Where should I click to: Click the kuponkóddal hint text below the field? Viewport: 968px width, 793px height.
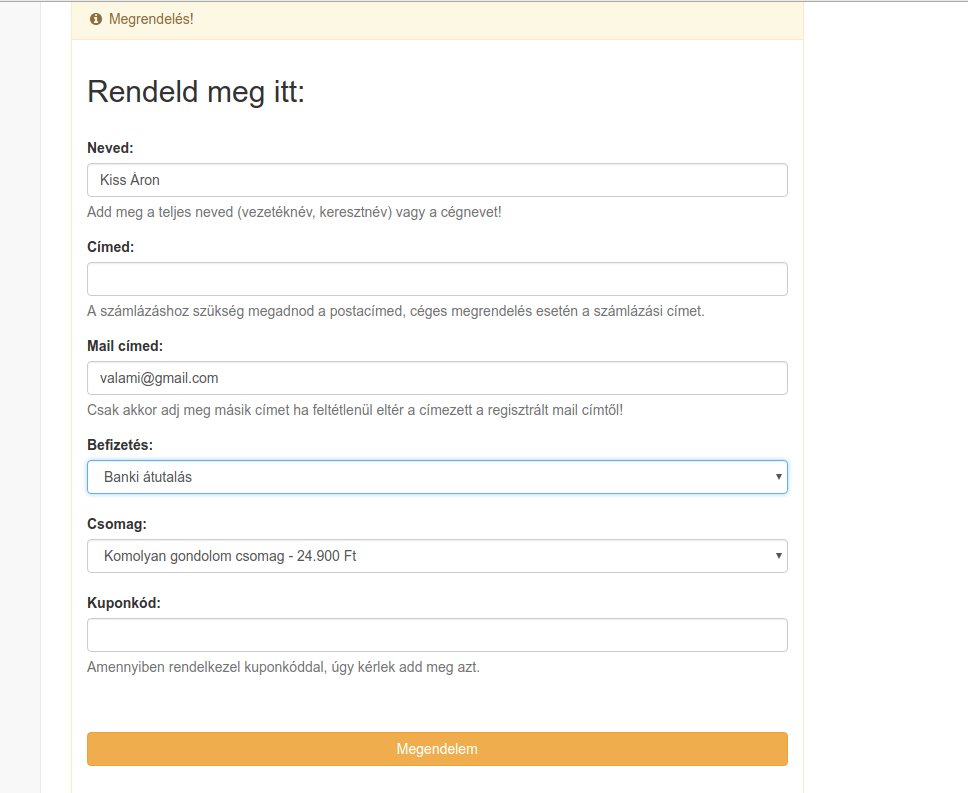[x=283, y=667]
